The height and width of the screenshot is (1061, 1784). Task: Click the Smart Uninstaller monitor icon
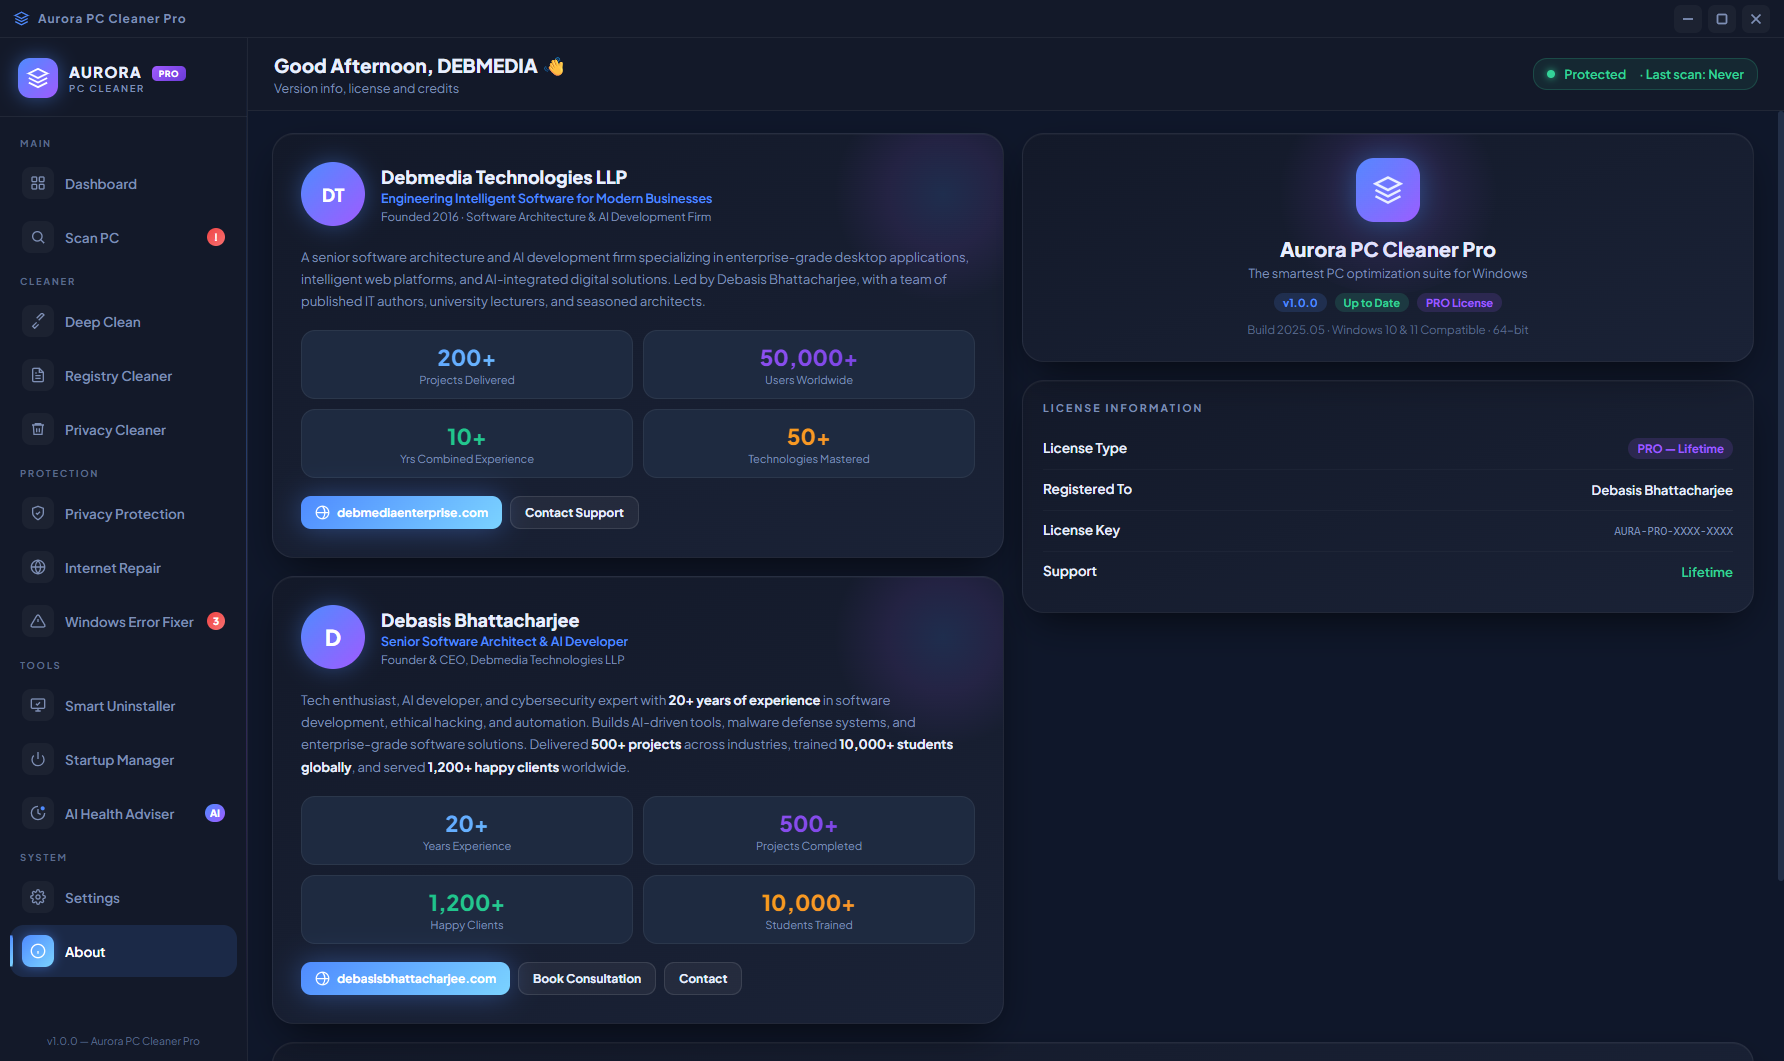coord(38,705)
